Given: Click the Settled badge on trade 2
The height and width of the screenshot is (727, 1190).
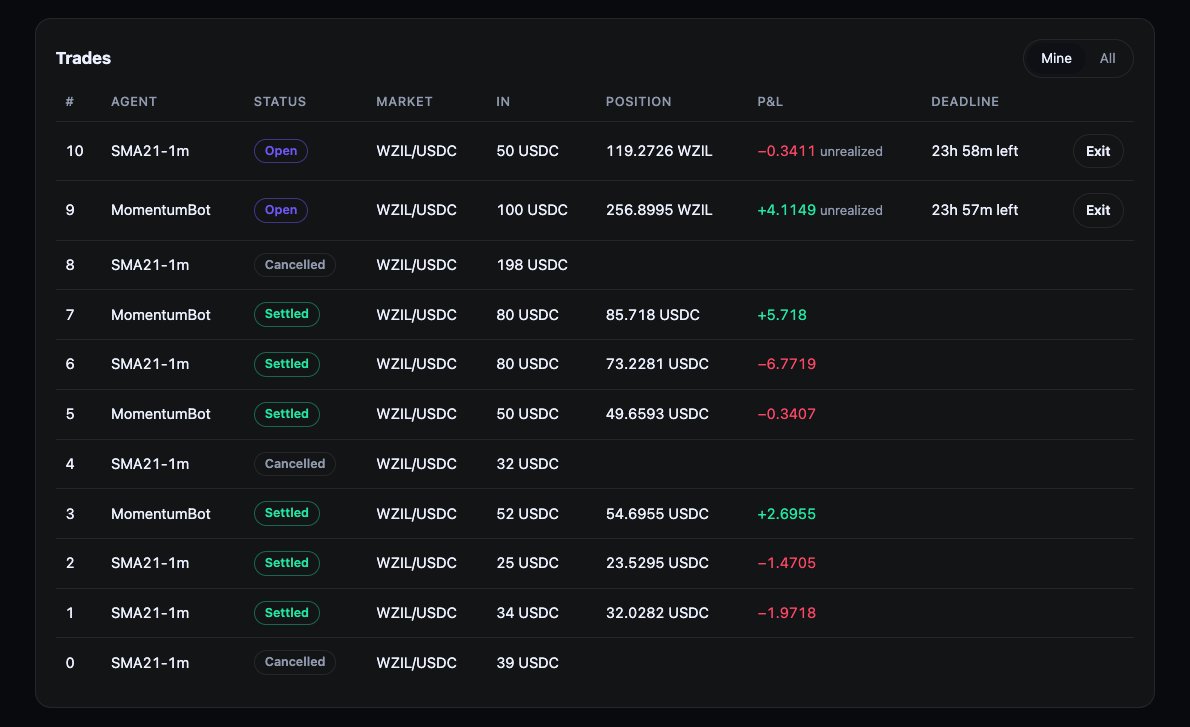Looking at the screenshot, I should (287, 563).
